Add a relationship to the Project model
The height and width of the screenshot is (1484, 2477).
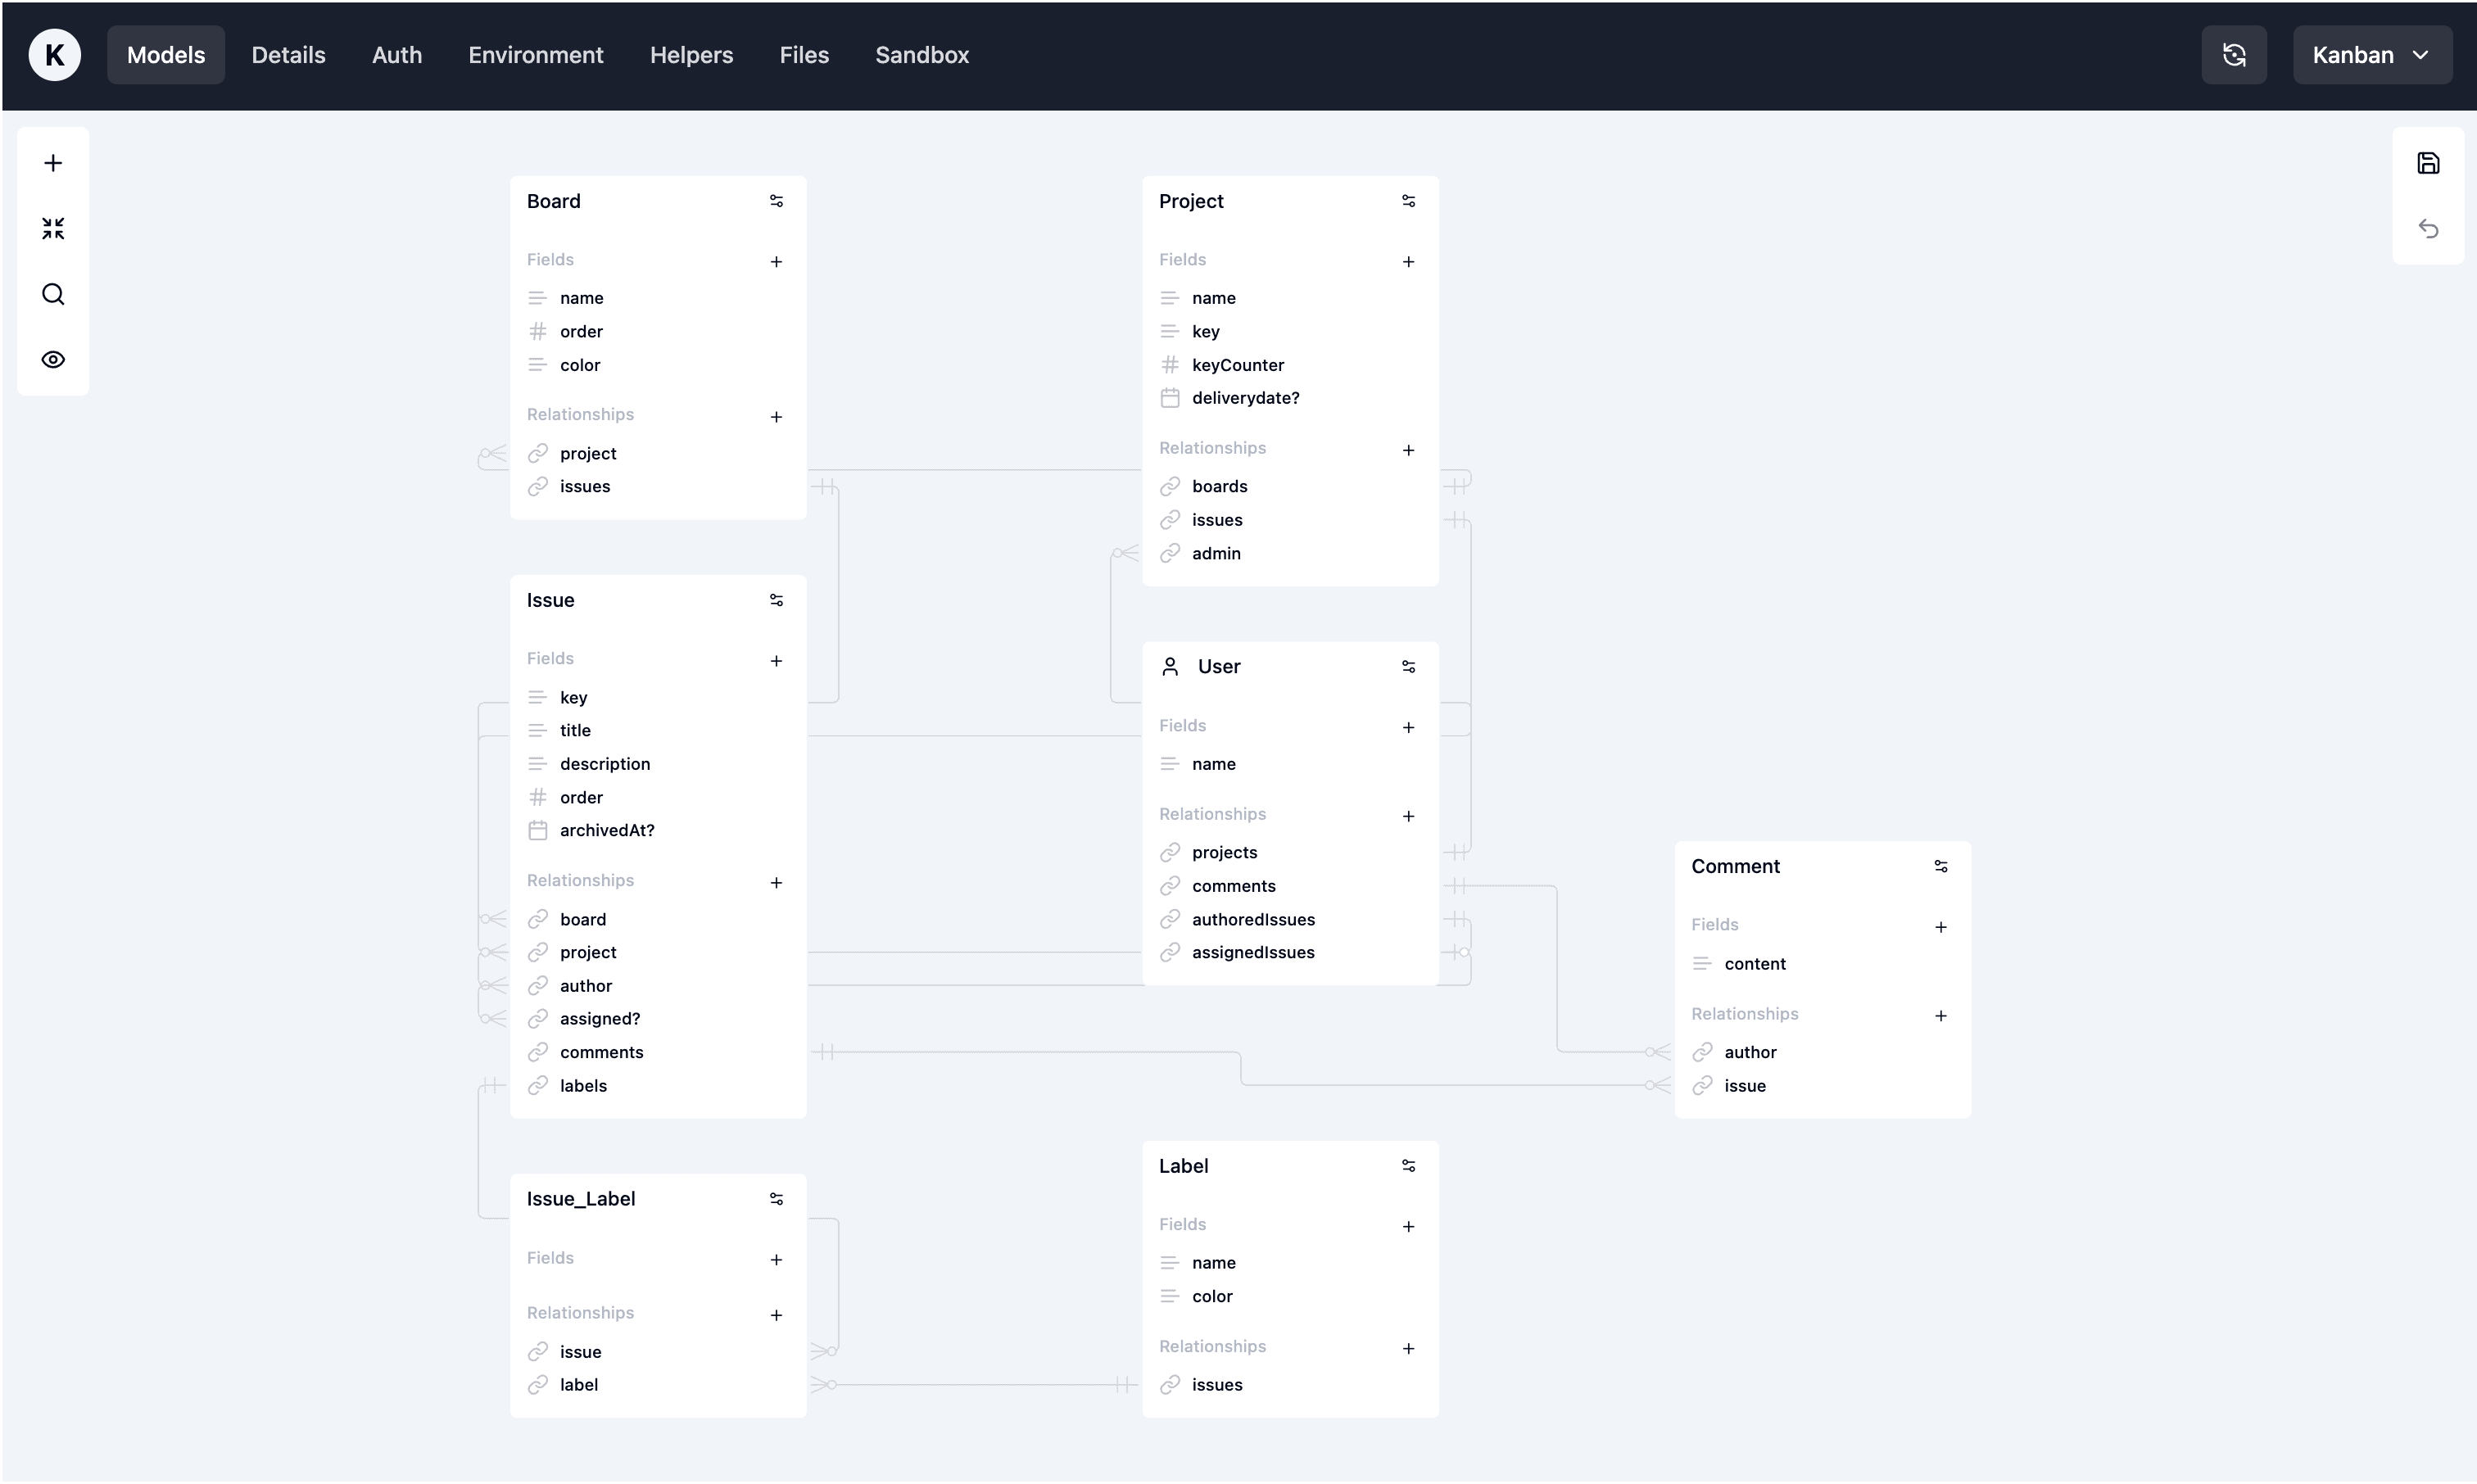point(1408,450)
